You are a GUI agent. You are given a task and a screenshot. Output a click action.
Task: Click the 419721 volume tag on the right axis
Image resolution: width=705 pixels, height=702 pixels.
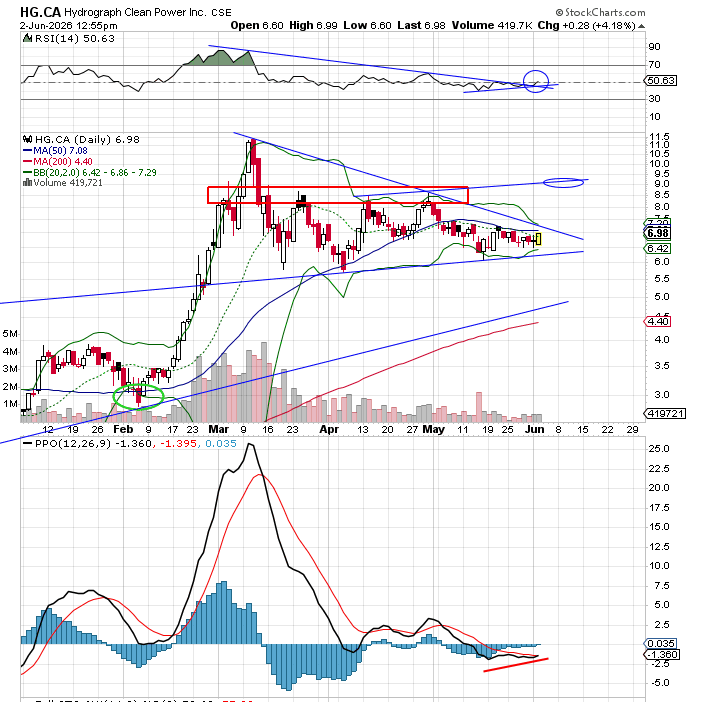point(665,413)
